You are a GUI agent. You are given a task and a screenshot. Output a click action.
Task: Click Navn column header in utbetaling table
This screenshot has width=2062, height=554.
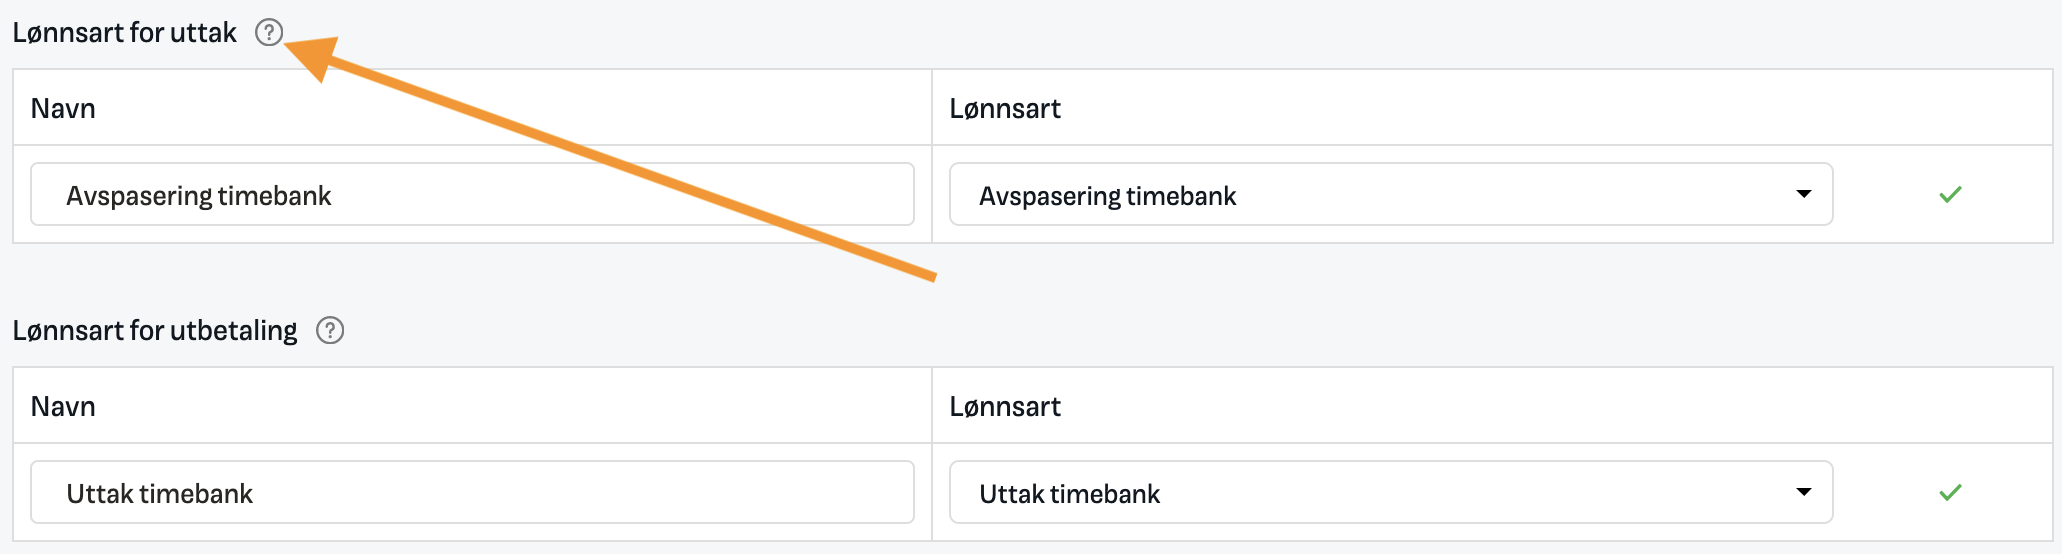[63, 406]
